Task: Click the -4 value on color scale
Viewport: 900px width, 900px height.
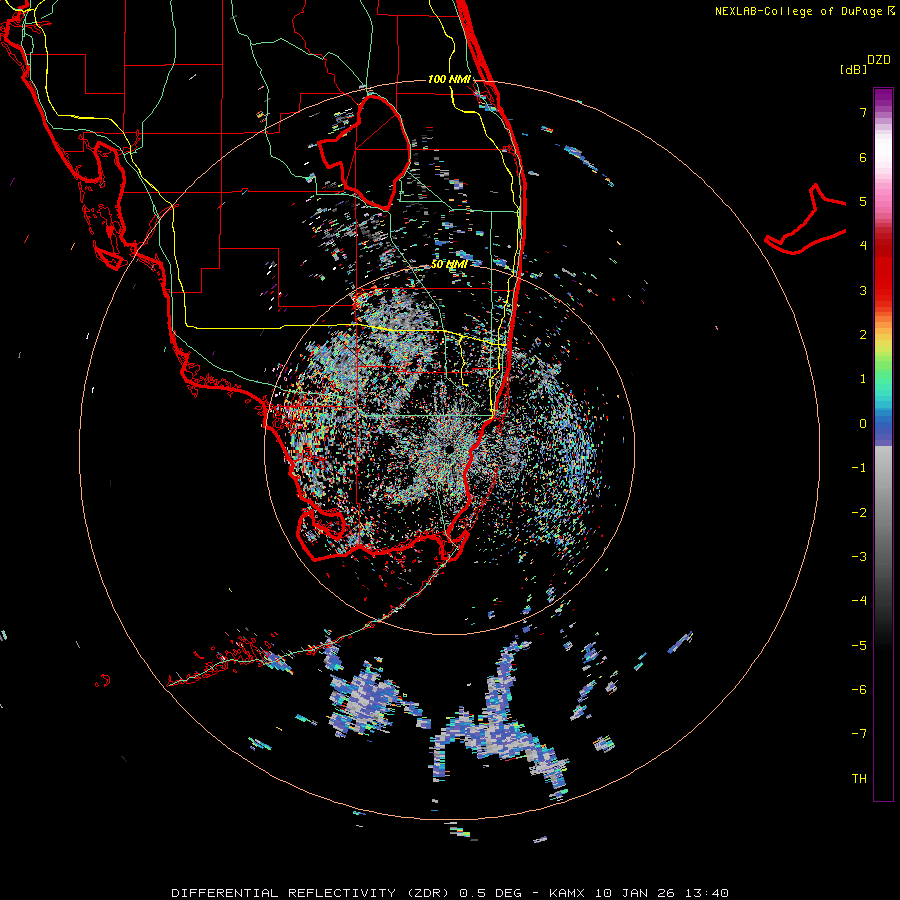Action: click(859, 601)
